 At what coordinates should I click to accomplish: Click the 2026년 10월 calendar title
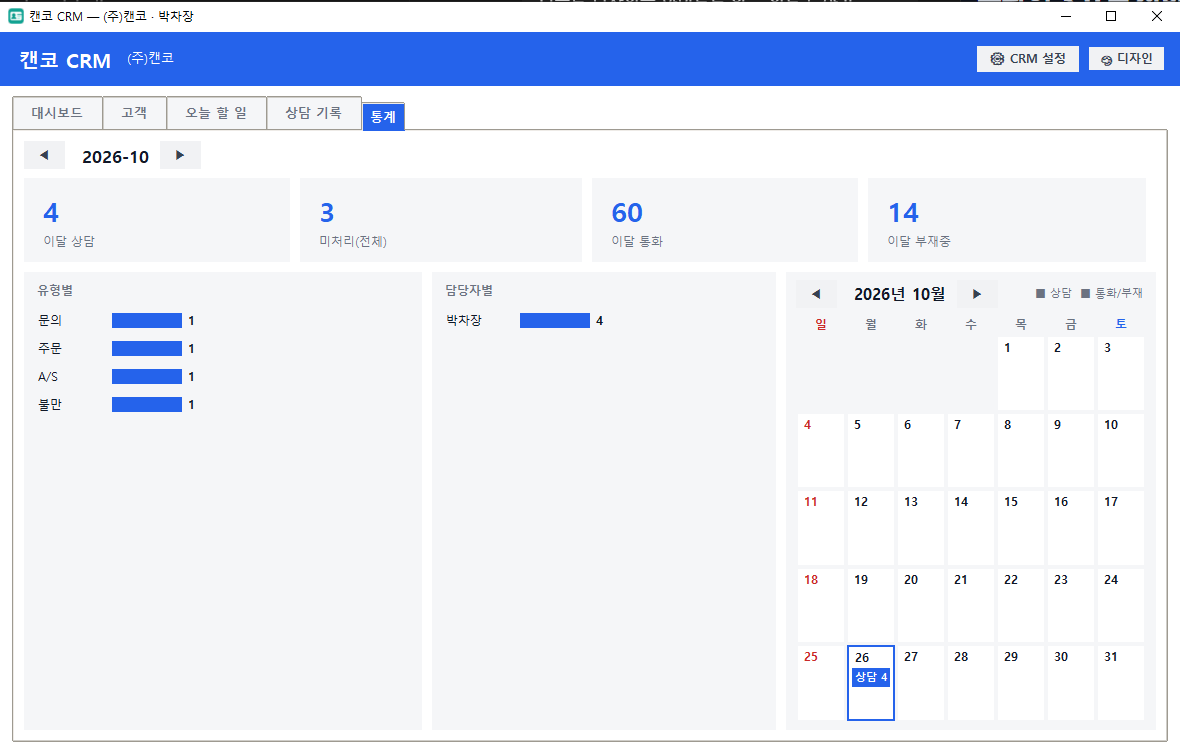[x=899, y=294]
